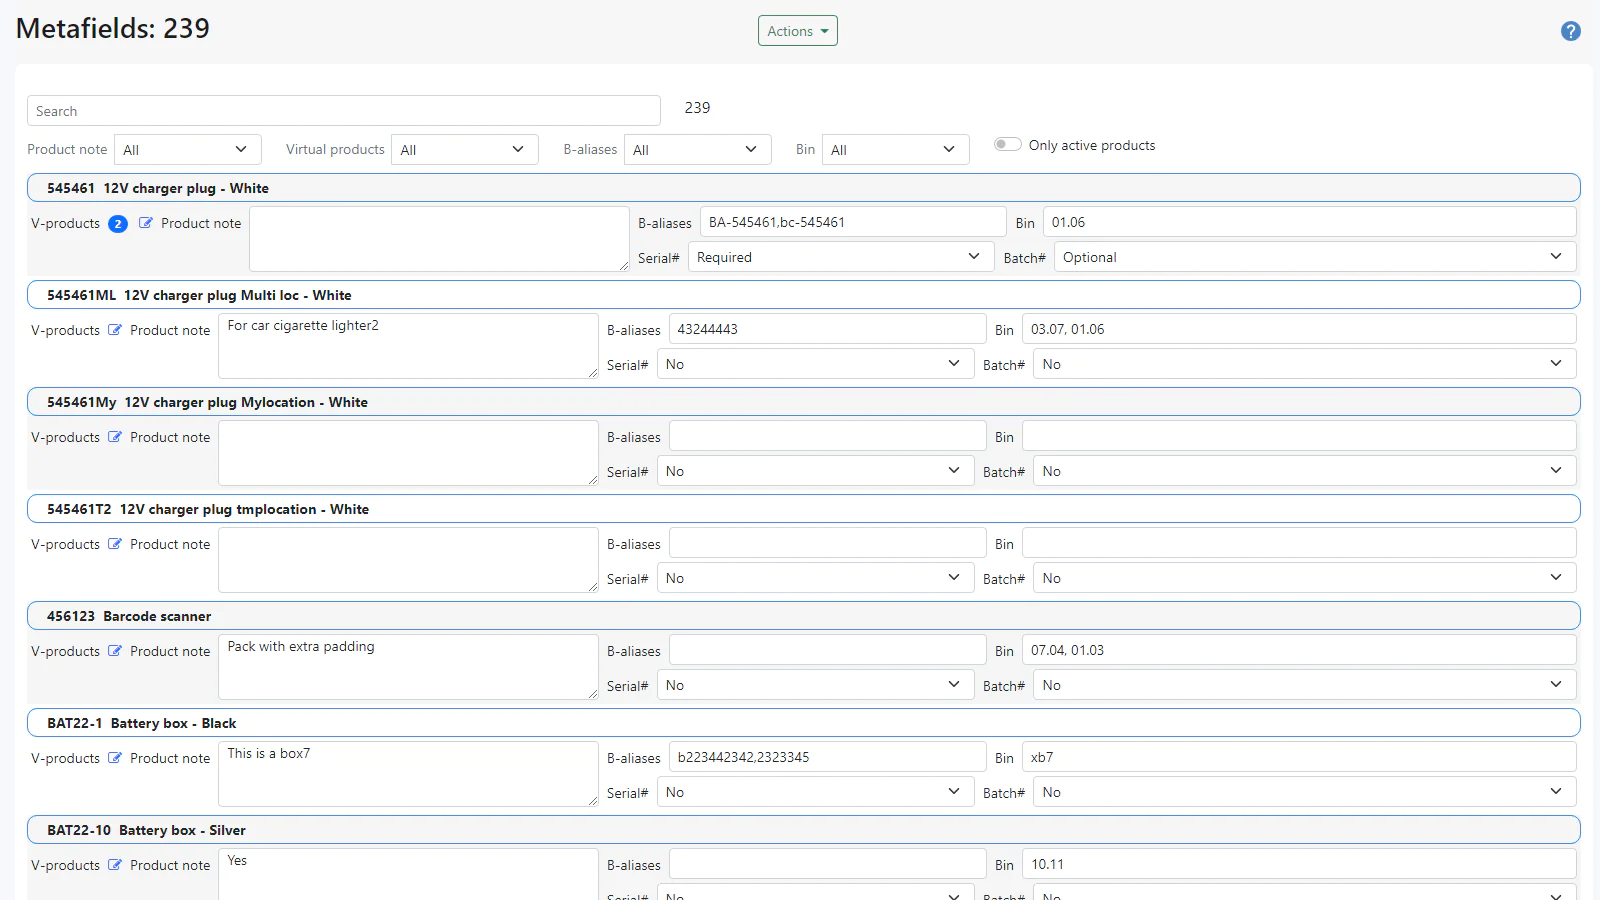Open the Bin filter dropdown
1600x900 pixels.
click(895, 150)
